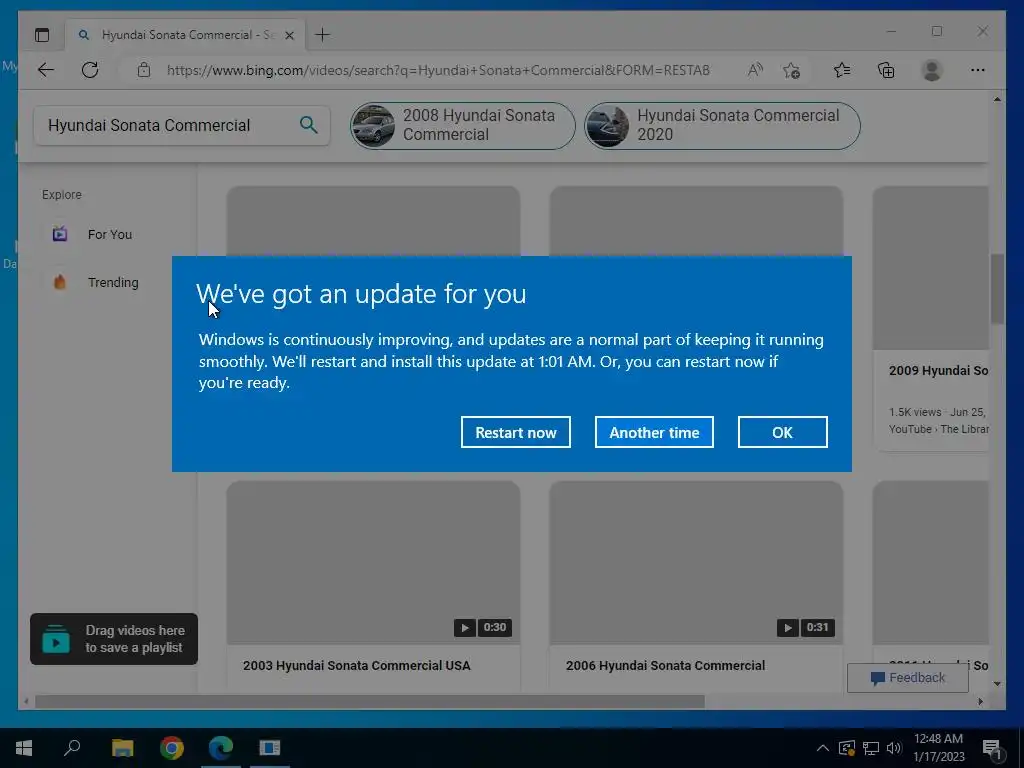Select Hyundai Sonata Commercial 2020 suggestion

[722, 125]
